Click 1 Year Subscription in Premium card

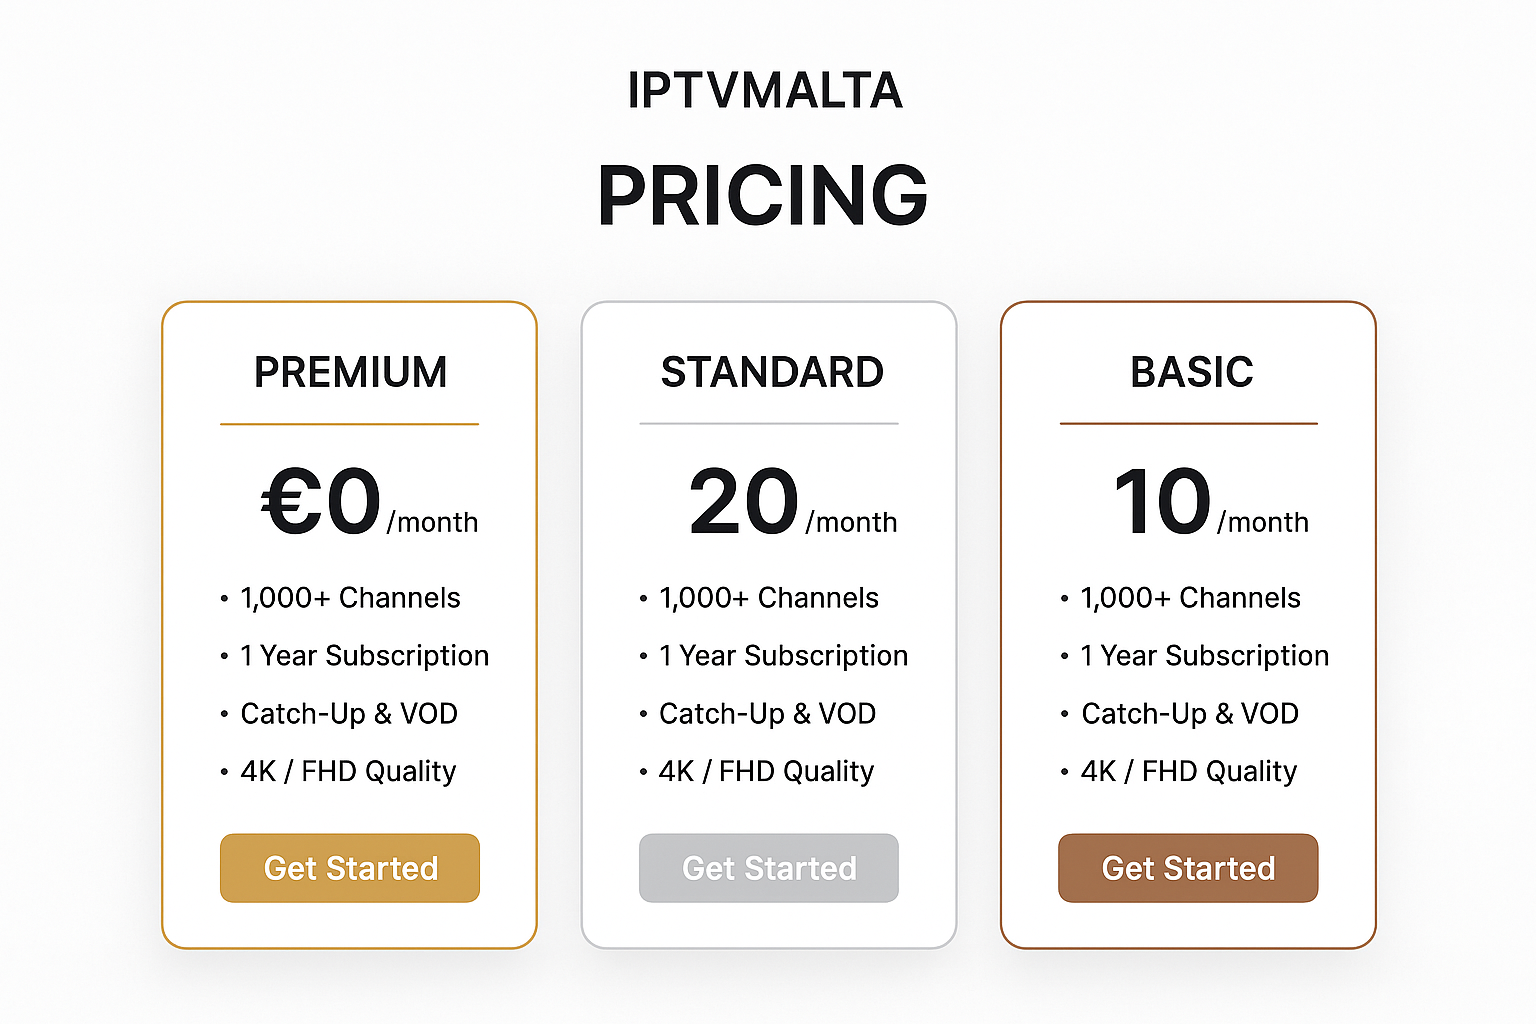[x=364, y=656]
